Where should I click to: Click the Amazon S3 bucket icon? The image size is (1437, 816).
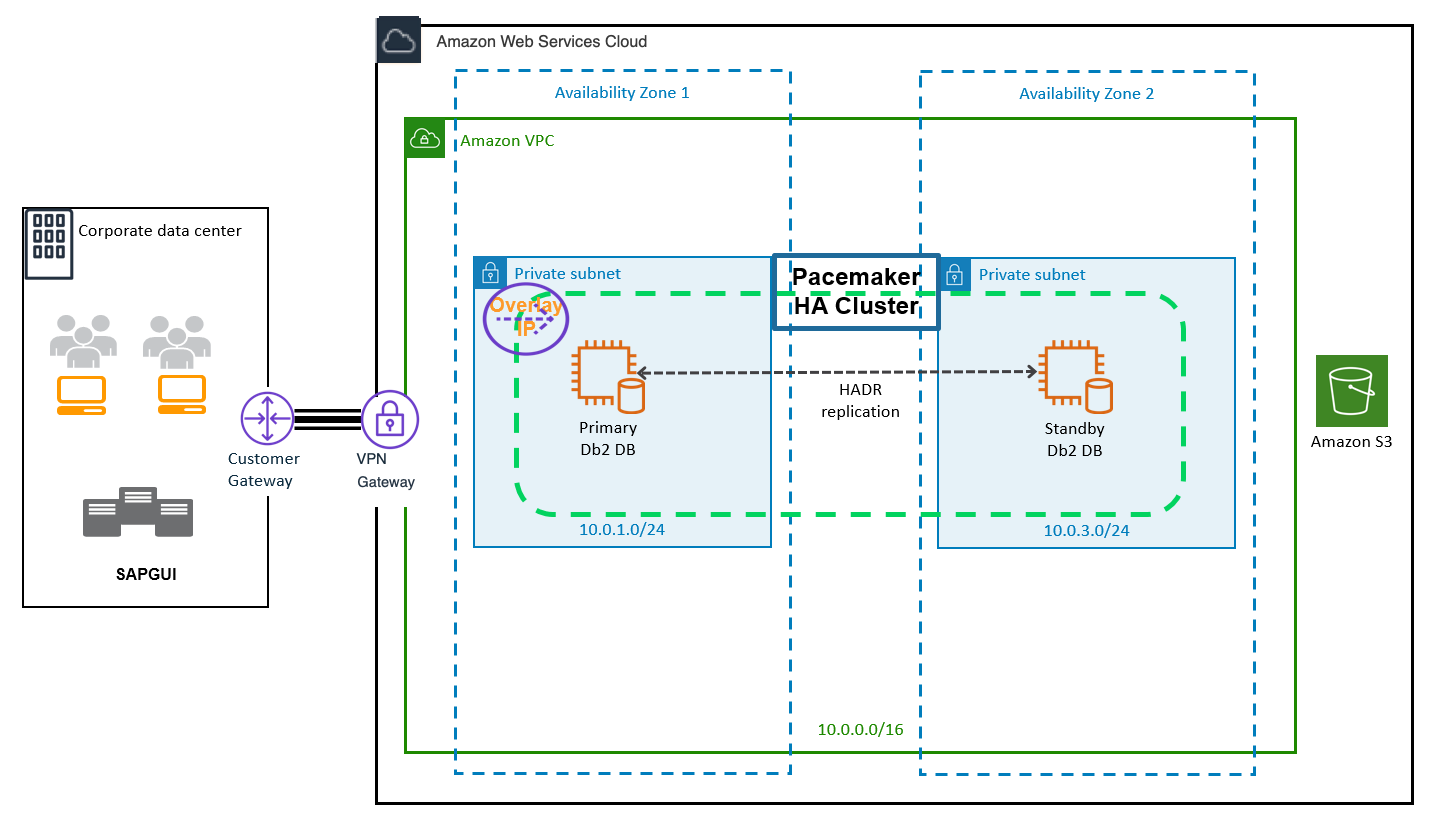(1351, 391)
